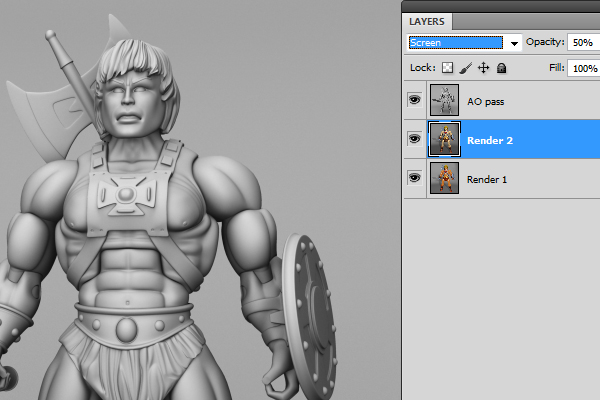Image resolution: width=600 pixels, height=400 pixels.
Task: Click the lock all padlock icon
Action: [501, 68]
